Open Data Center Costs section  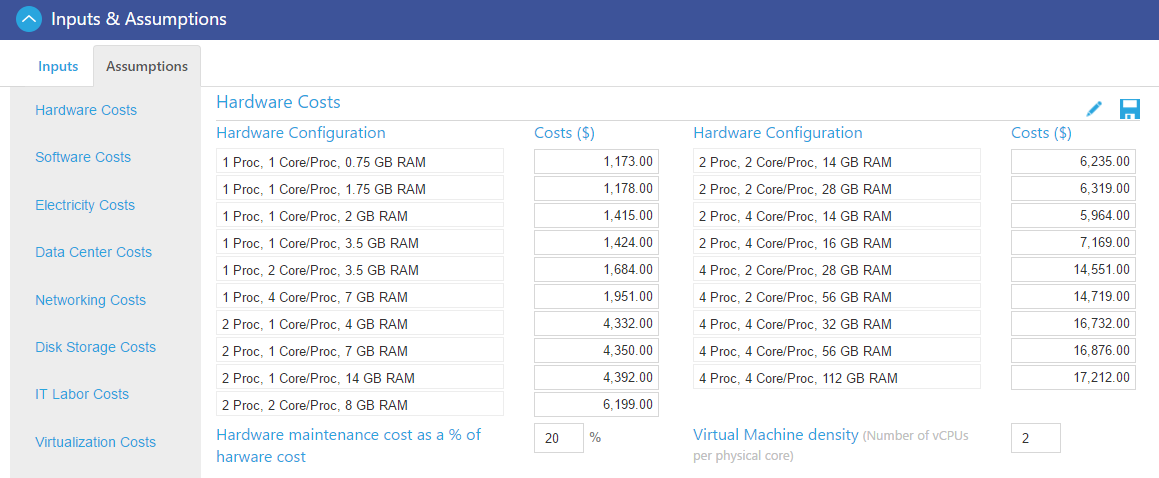click(93, 252)
